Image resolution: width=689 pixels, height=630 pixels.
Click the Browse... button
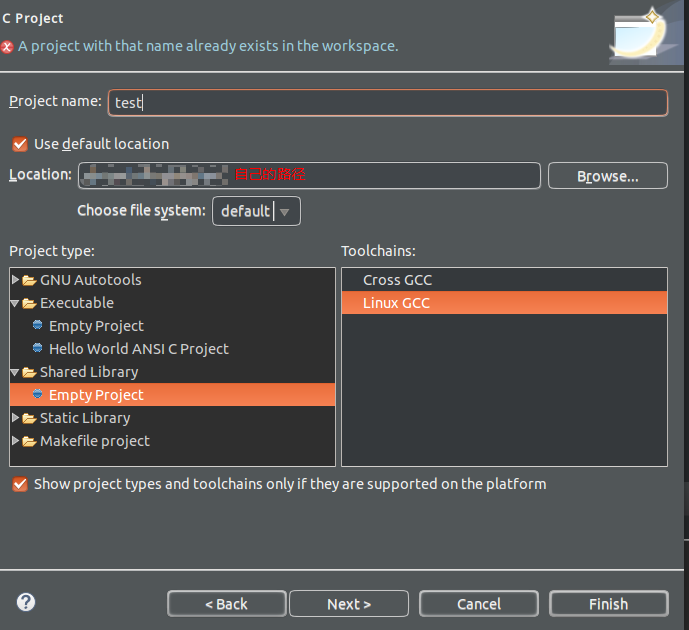[608, 176]
